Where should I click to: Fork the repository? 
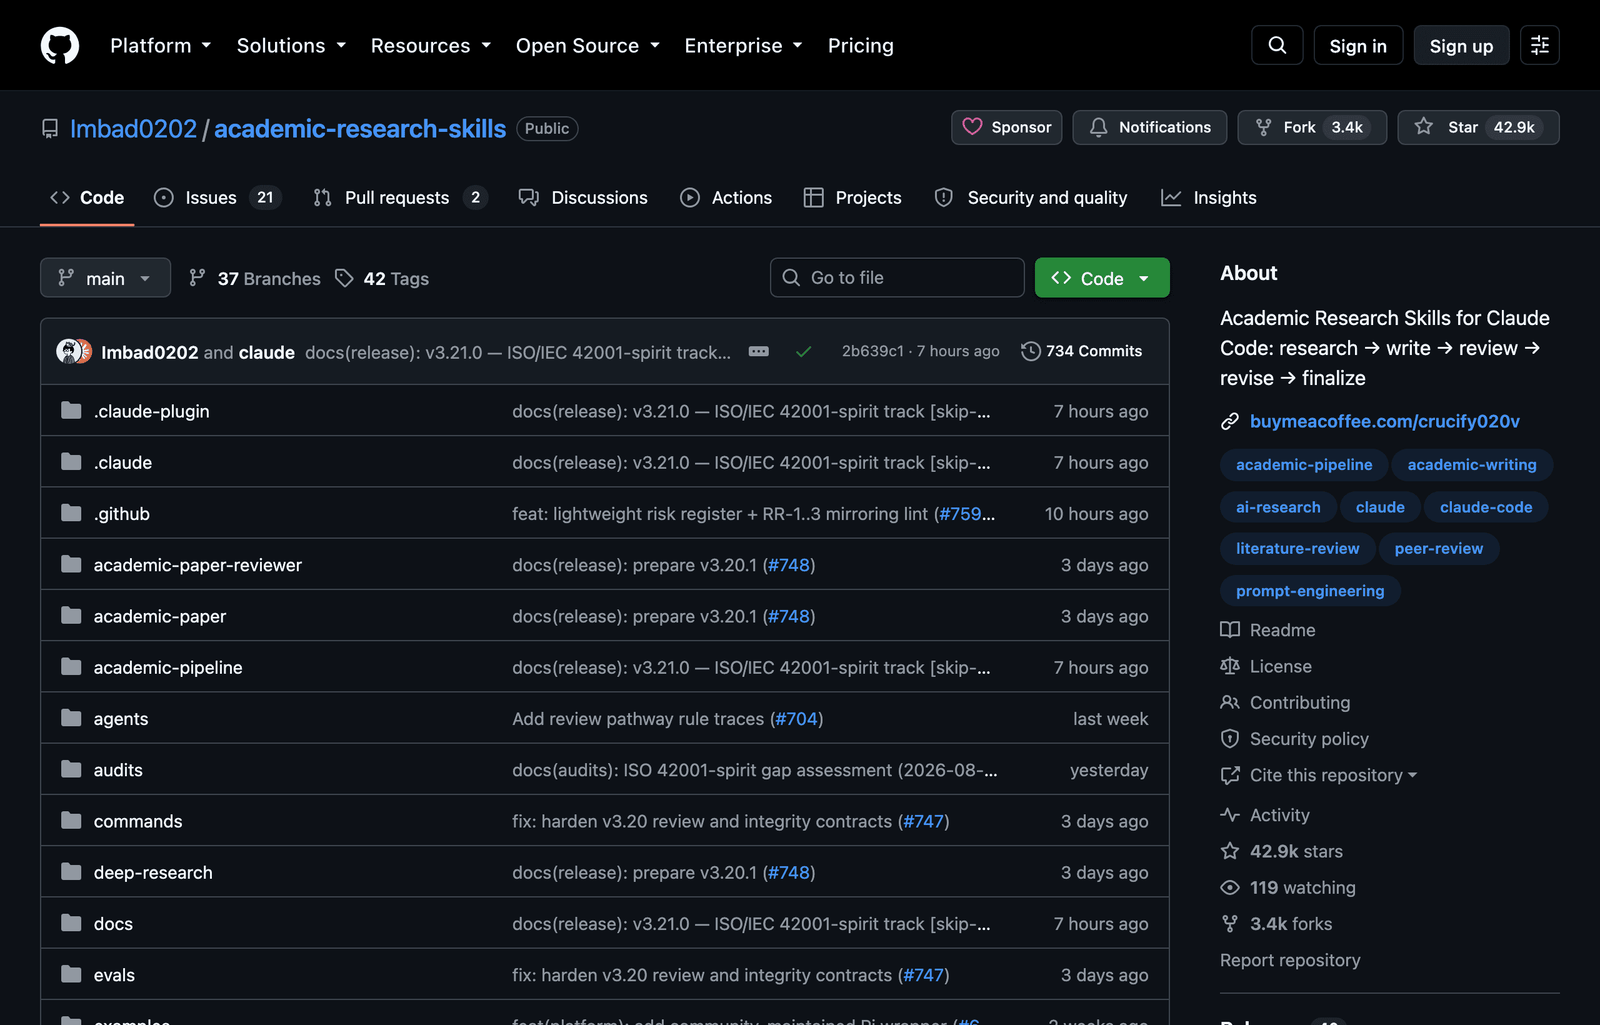point(1312,127)
